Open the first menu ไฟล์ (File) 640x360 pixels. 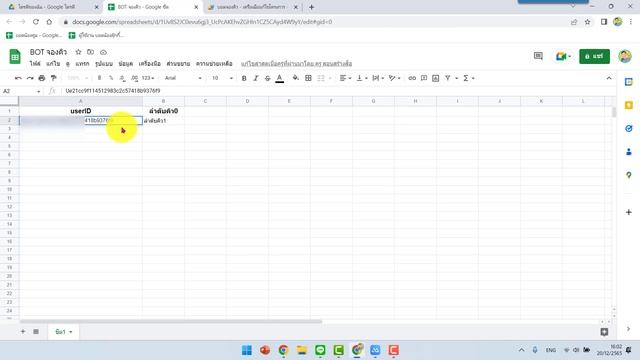coord(35,64)
